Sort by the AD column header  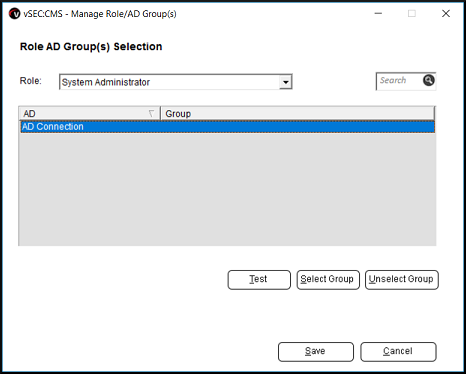pyautogui.click(x=89, y=114)
